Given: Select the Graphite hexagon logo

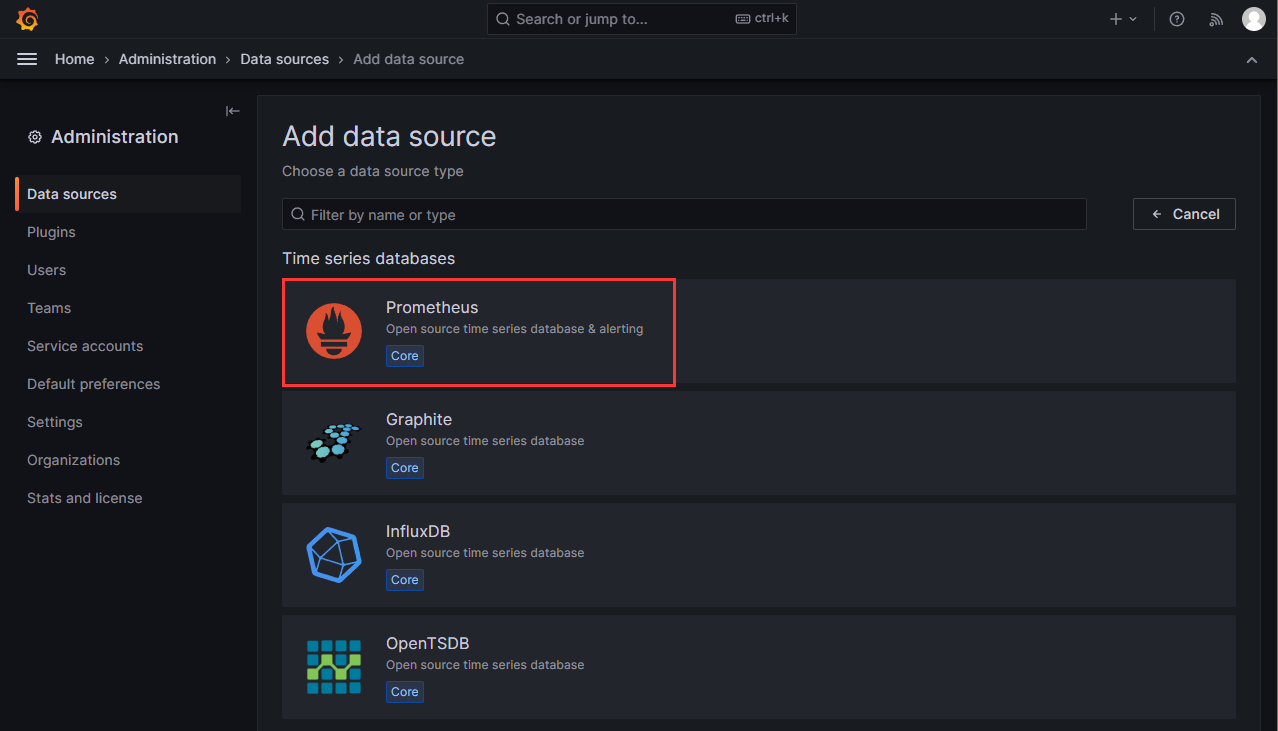Looking at the screenshot, I should point(333,443).
